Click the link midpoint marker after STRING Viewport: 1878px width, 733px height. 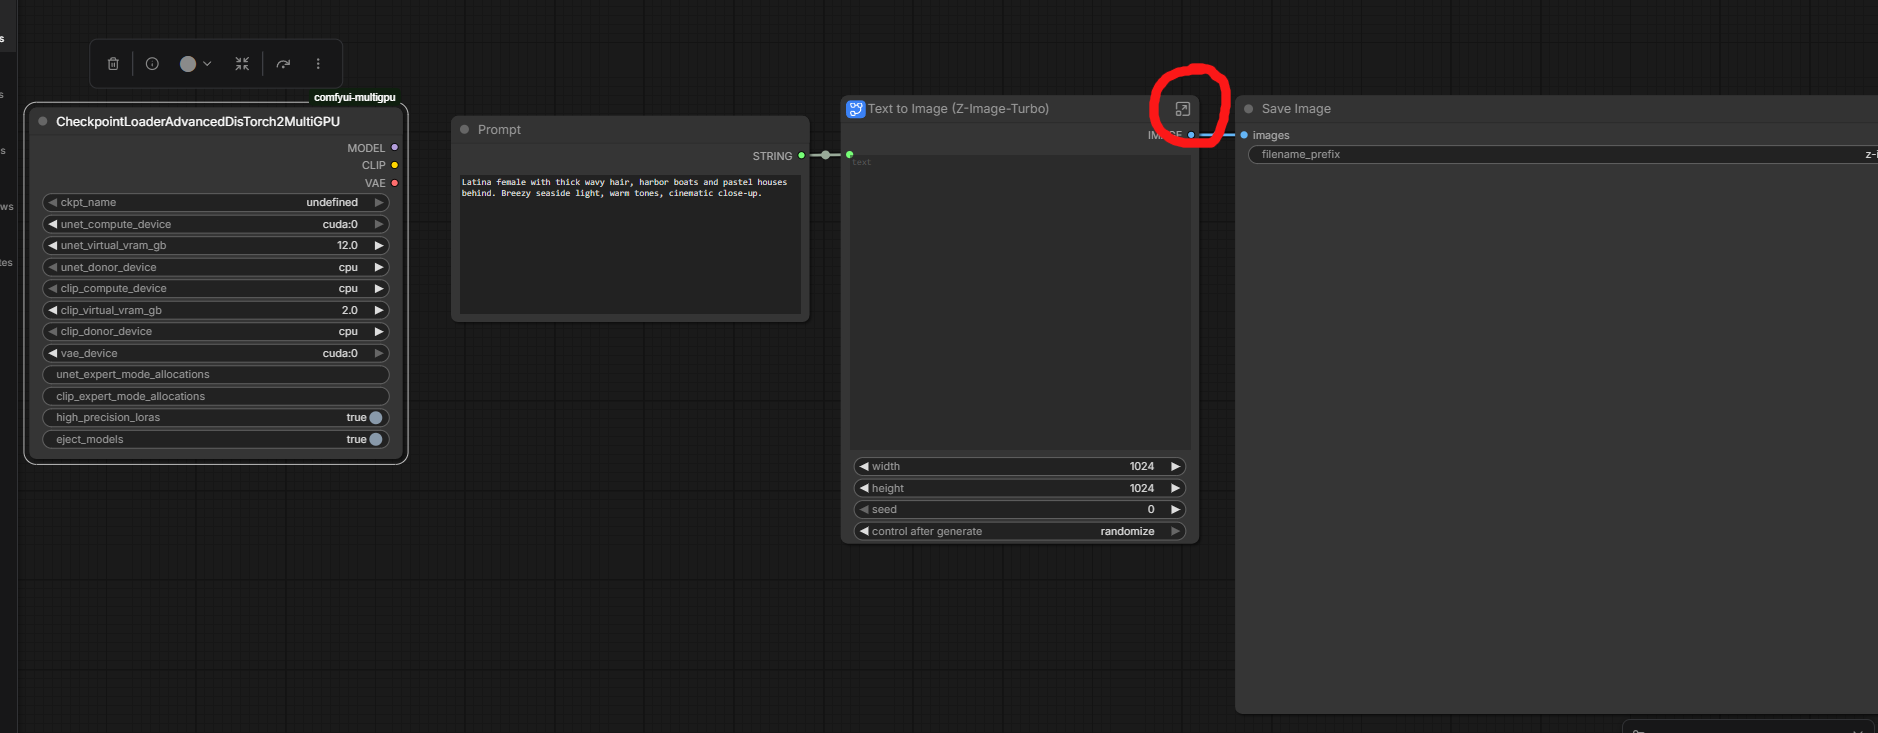pyautogui.click(x=825, y=155)
